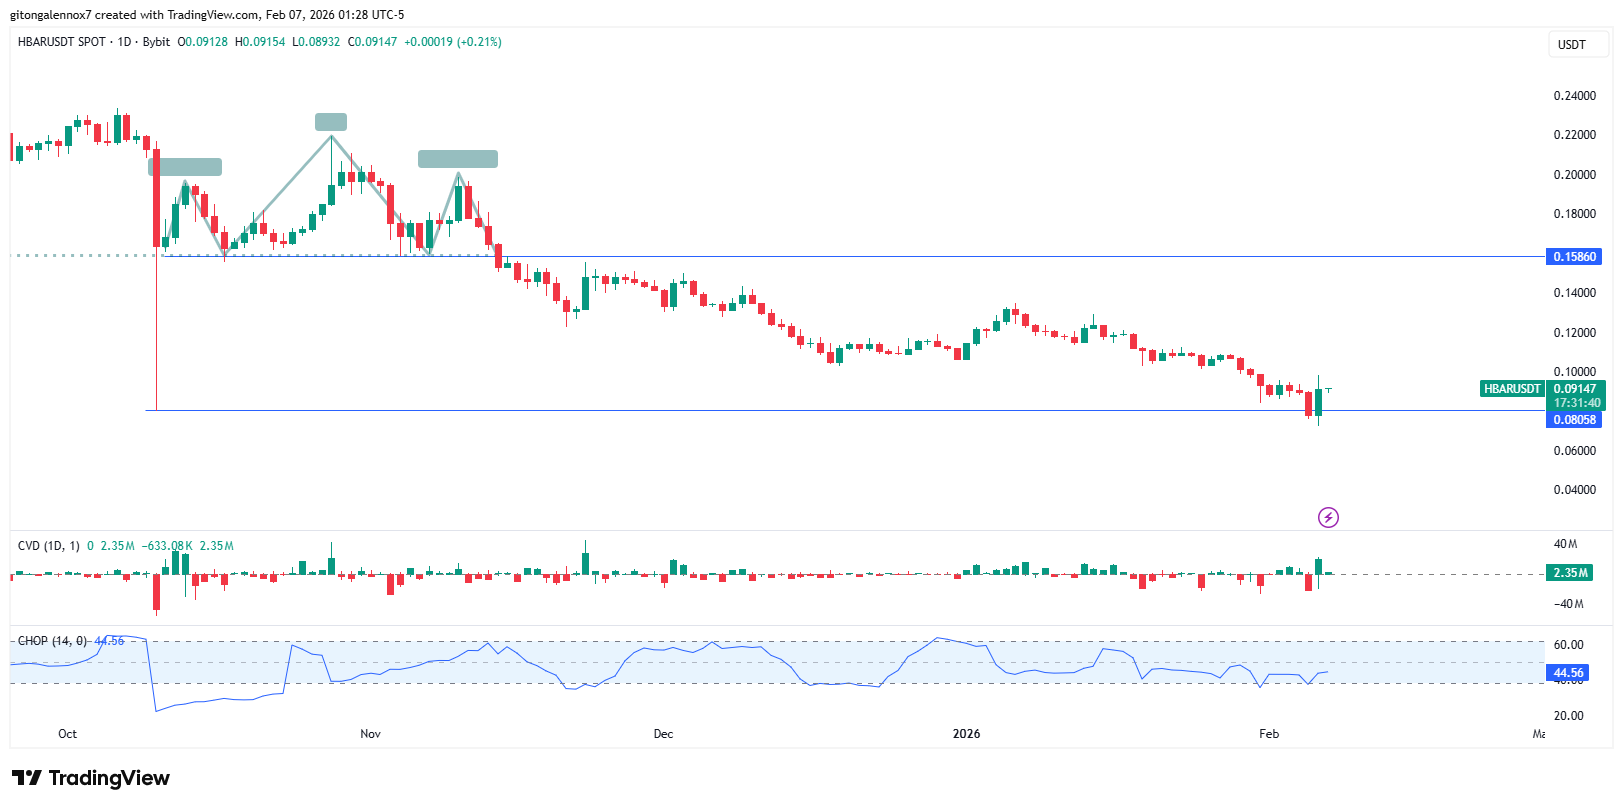Click the 0.04000 price axis tick

pos(1575,490)
